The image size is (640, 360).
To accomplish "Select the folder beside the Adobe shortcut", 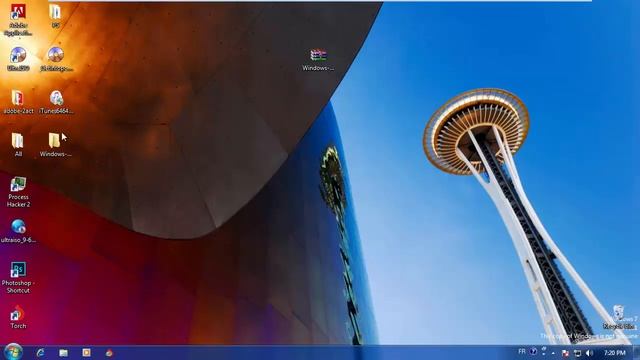I will pyautogui.click(x=56, y=16).
